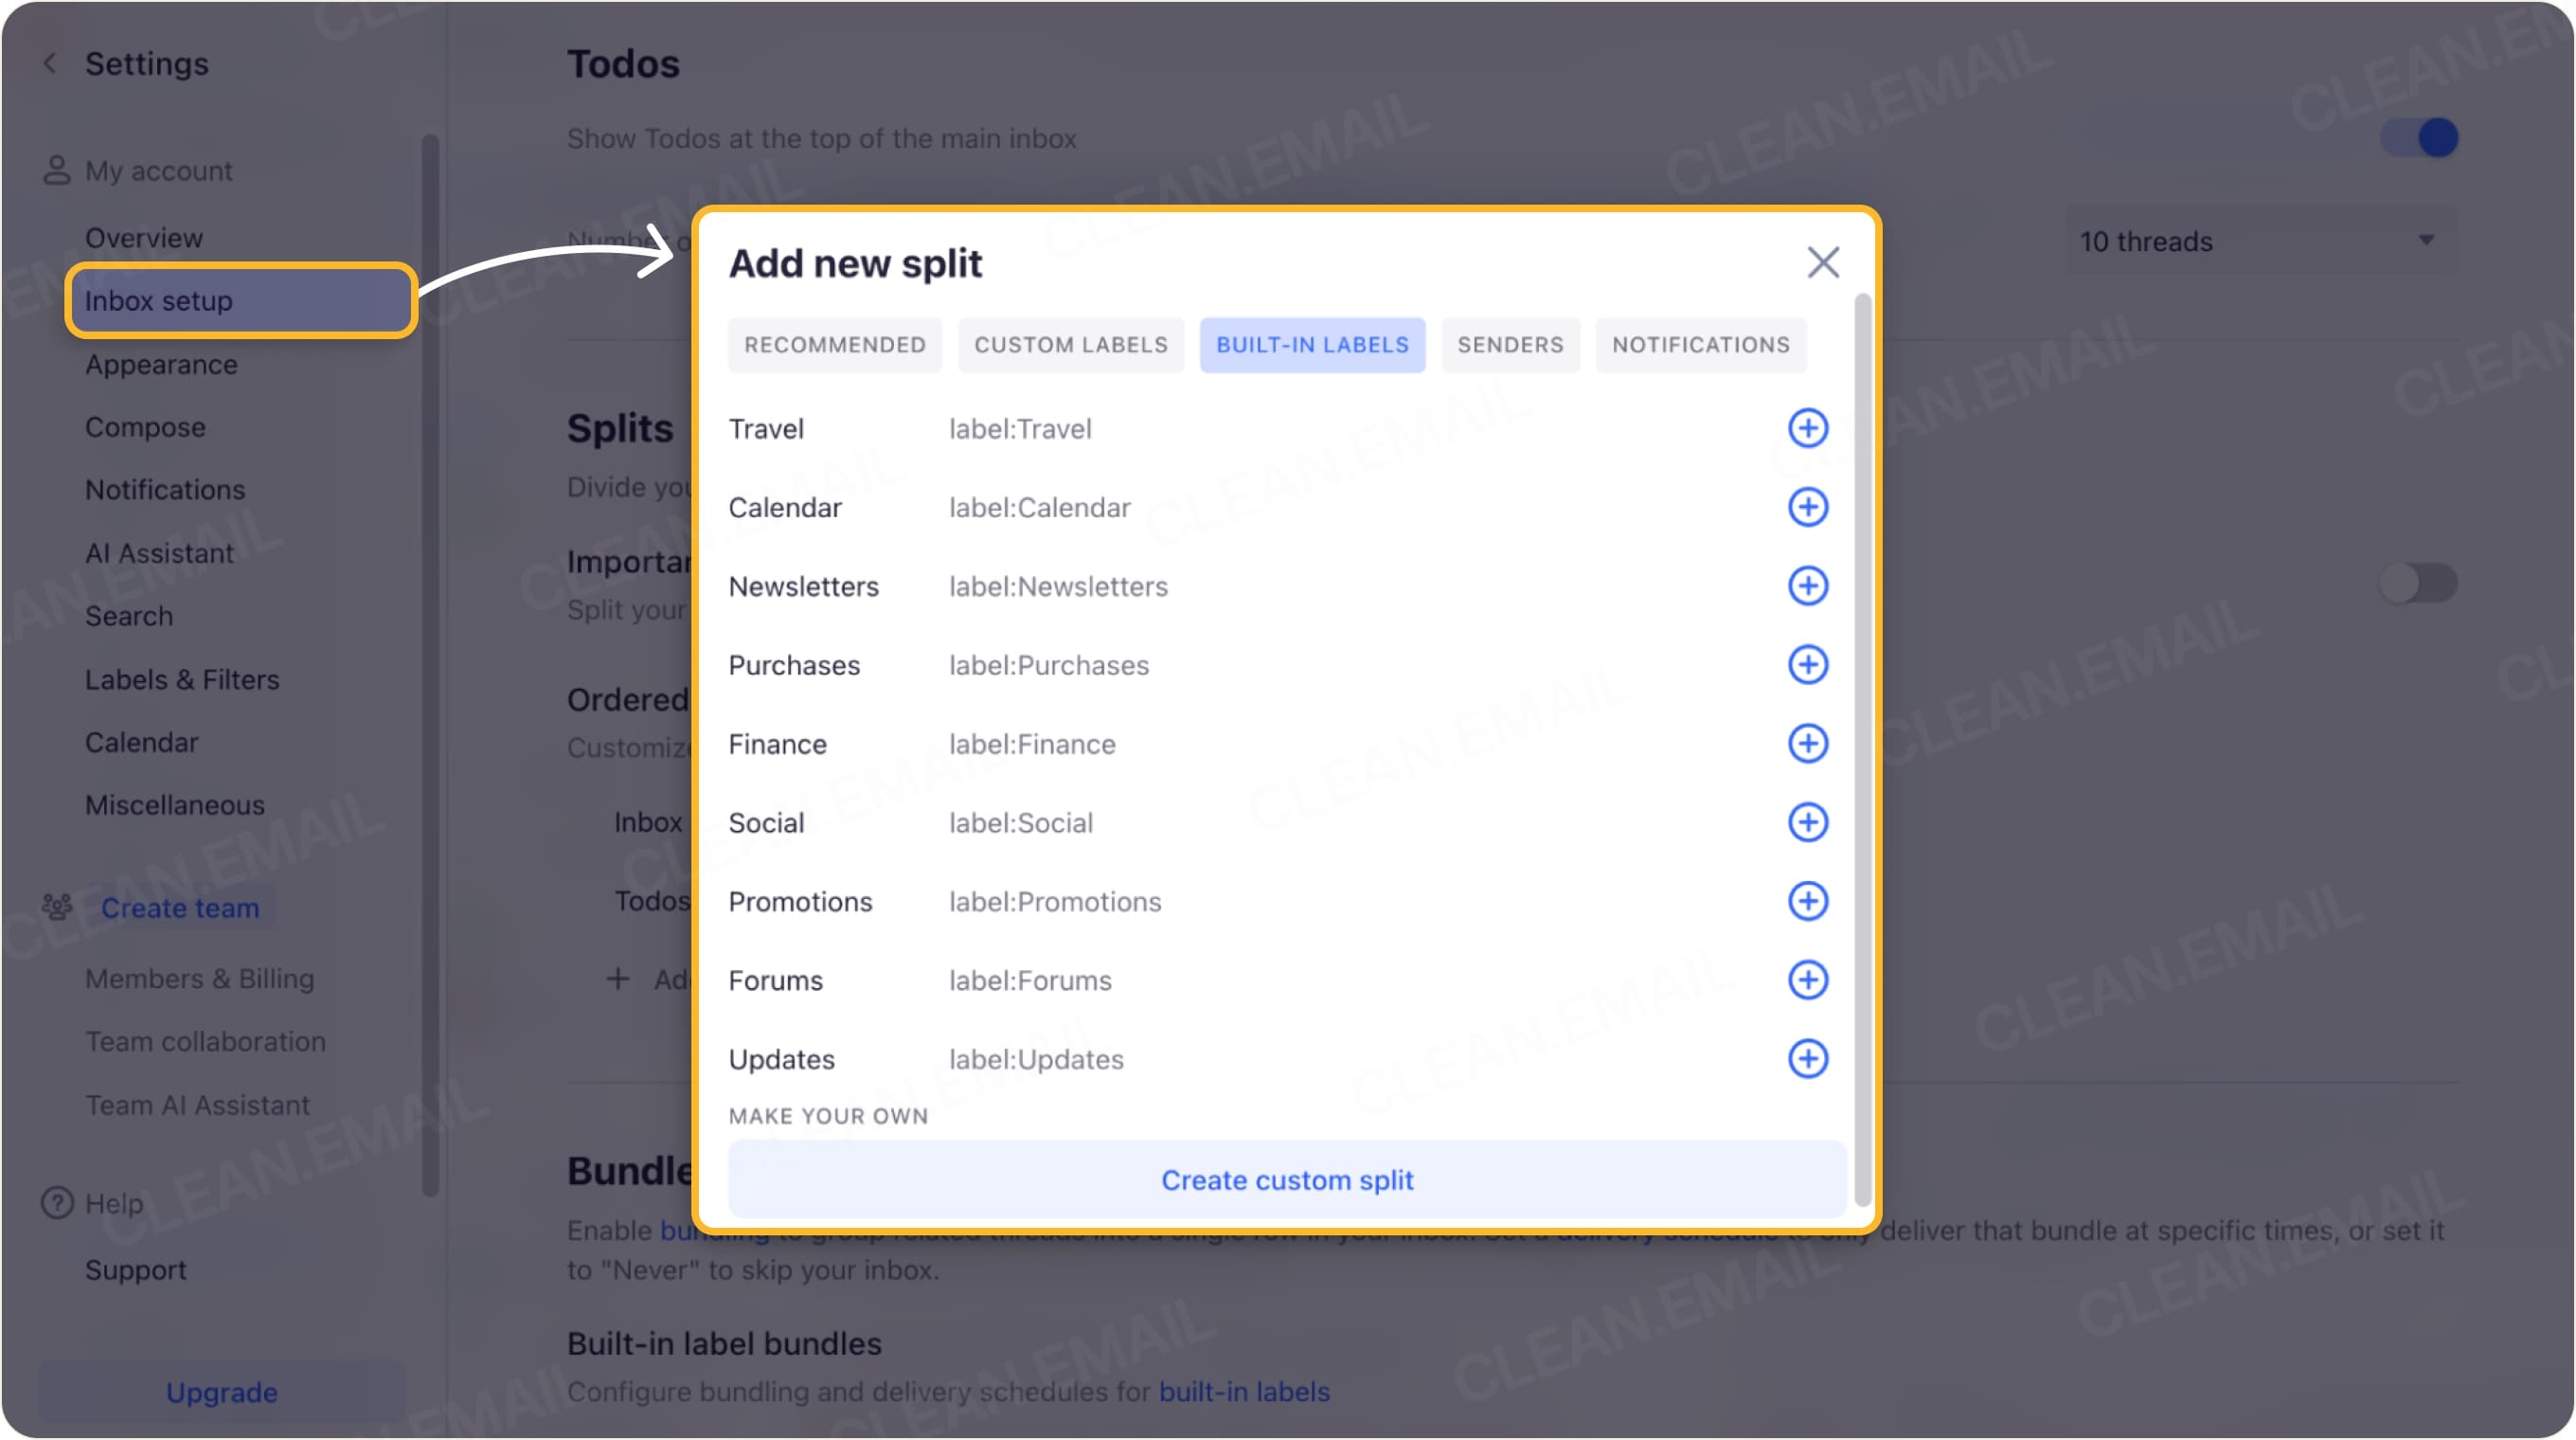The width and height of the screenshot is (2576, 1440).
Task: Add the Travel split with its plus icon
Action: [1808, 428]
